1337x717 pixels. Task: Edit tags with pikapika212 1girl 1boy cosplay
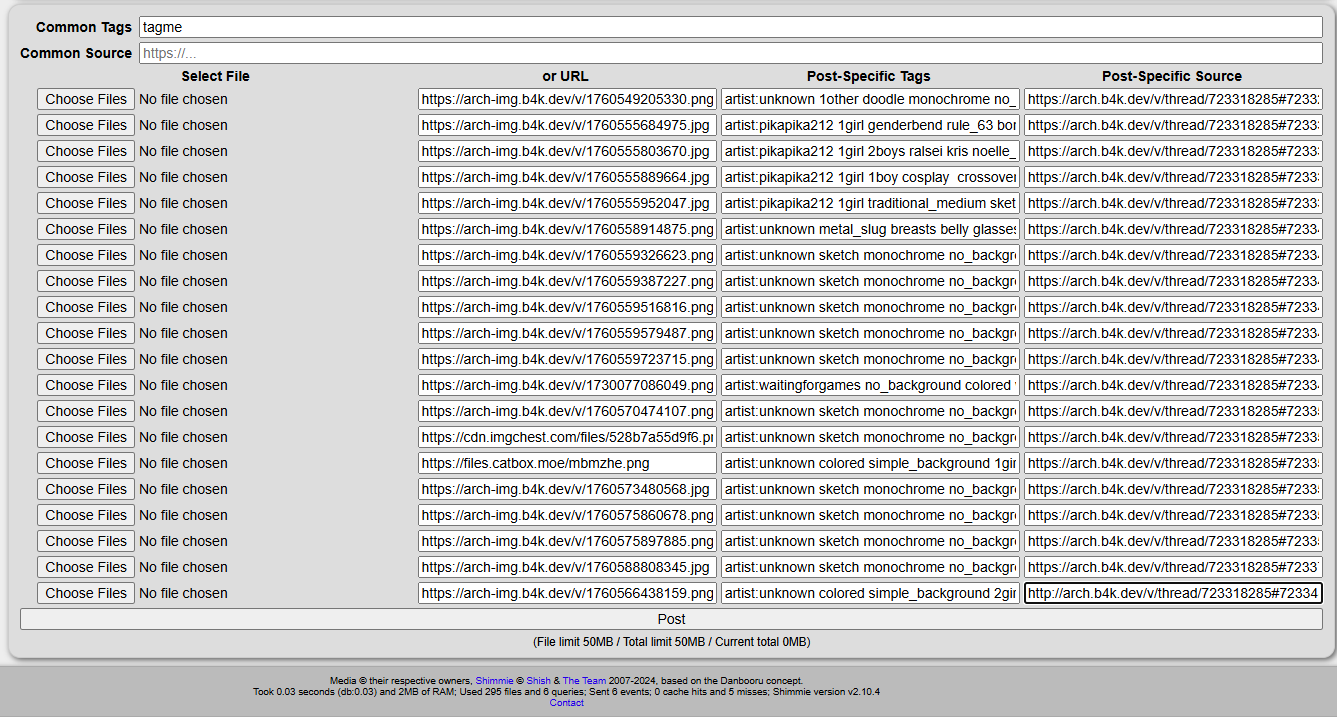click(x=870, y=177)
